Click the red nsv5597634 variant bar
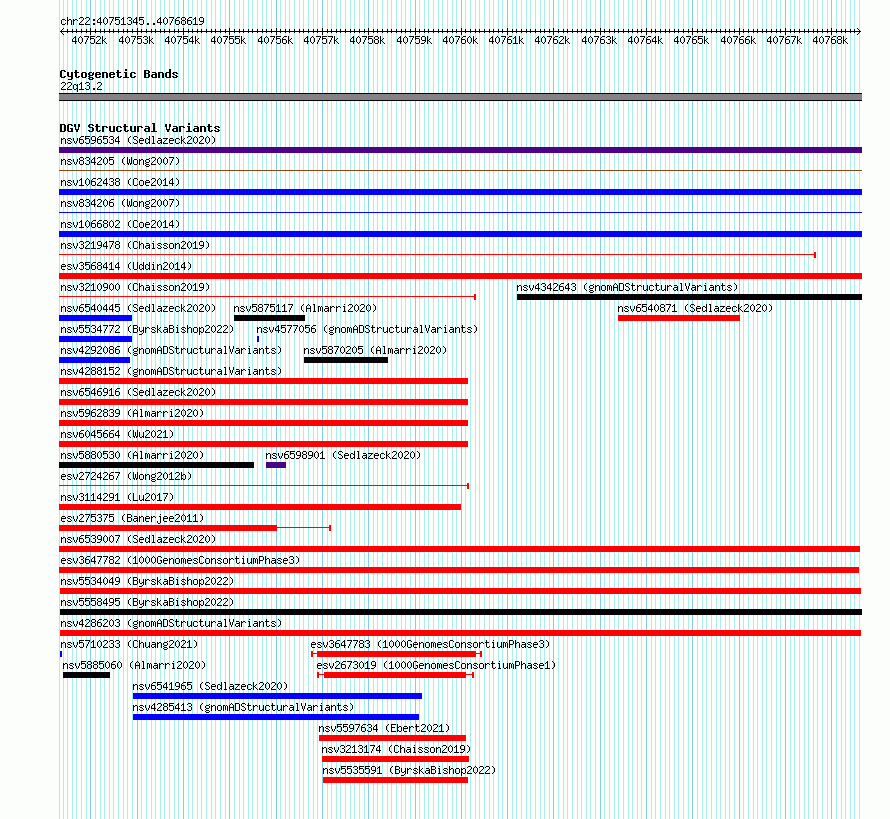 [x=392, y=738]
